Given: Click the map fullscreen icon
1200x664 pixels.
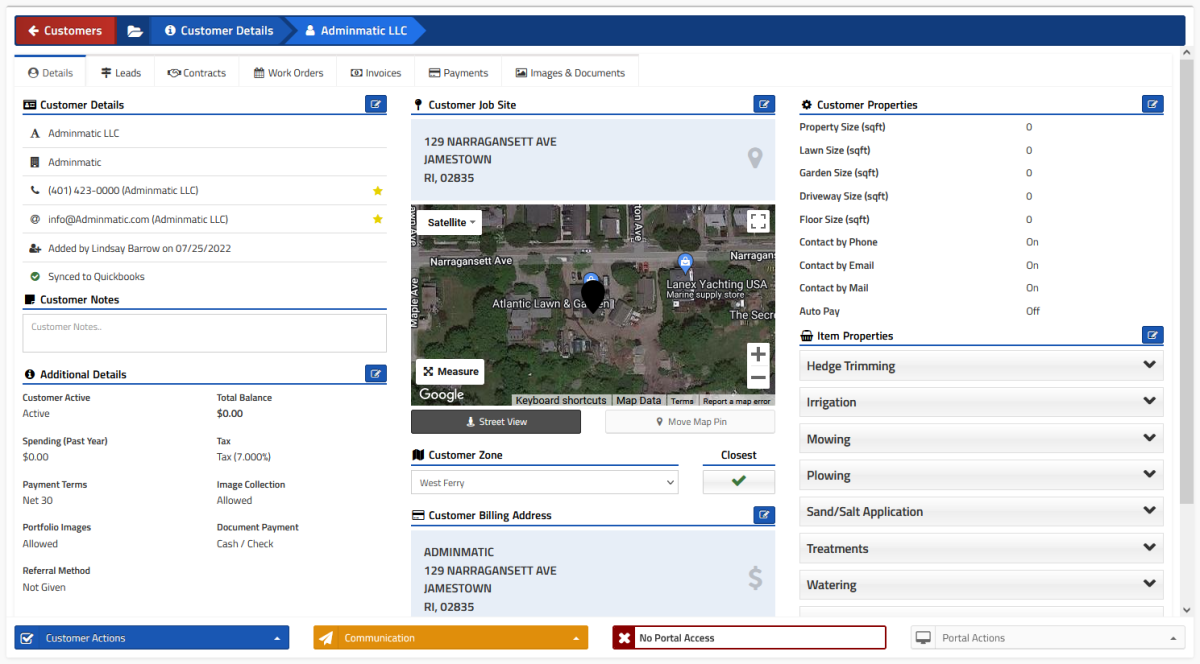Looking at the screenshot, I should [x=757, y=221].
